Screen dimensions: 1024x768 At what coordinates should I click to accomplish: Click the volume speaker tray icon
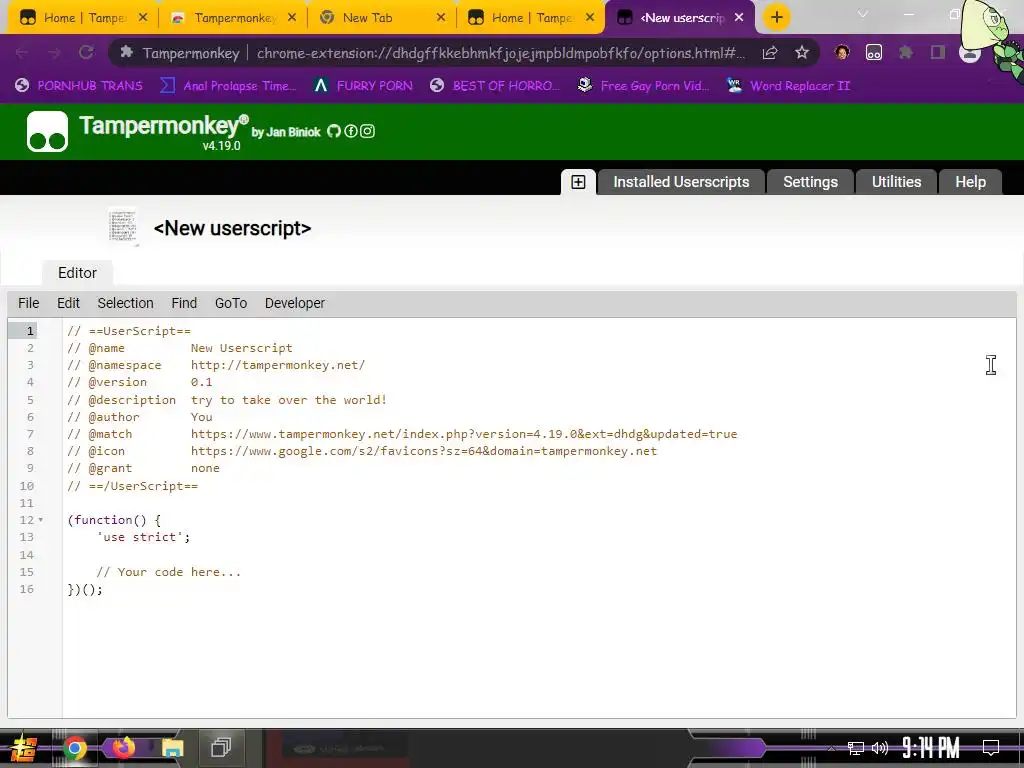(880, 748)
